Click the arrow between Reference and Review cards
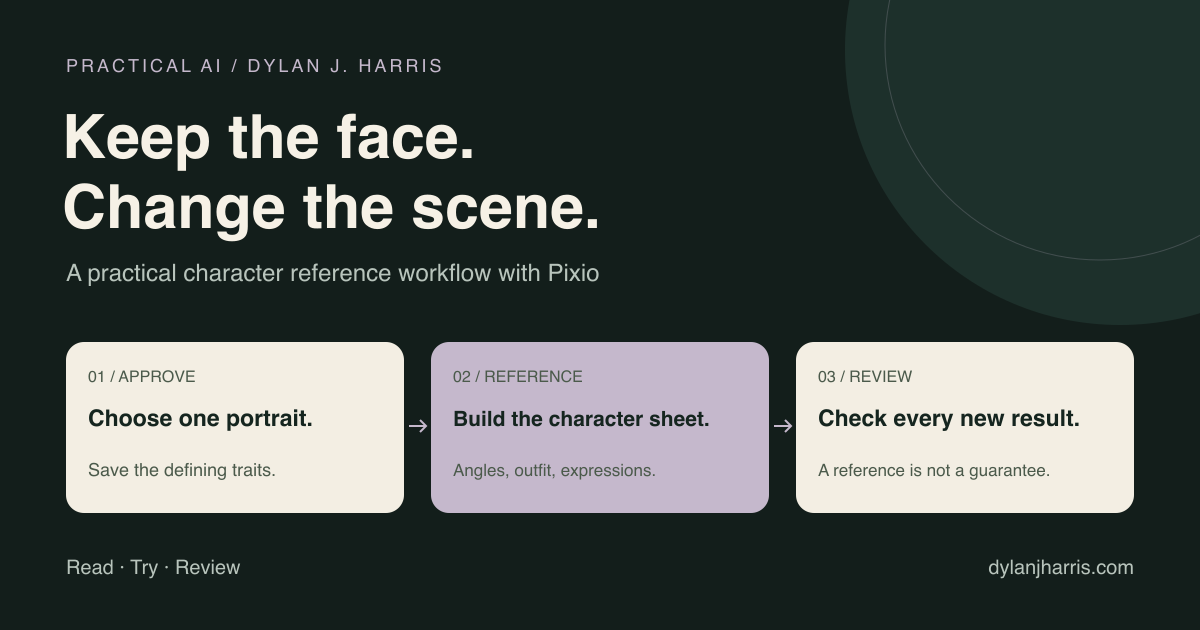The width and height of the screenshot is (1200, 630). (783, 426)
